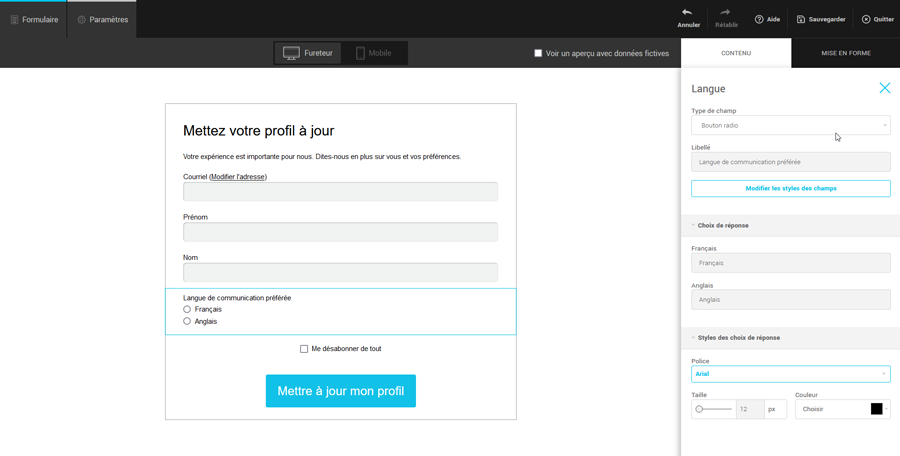This screenshot has height=456, width=900.
Task: Click the Votre expérience intro paragraph
Action: 322,156
